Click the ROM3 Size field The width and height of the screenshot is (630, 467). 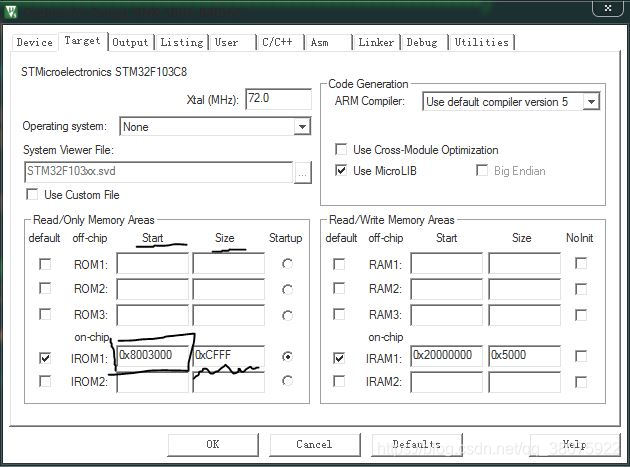229,314
